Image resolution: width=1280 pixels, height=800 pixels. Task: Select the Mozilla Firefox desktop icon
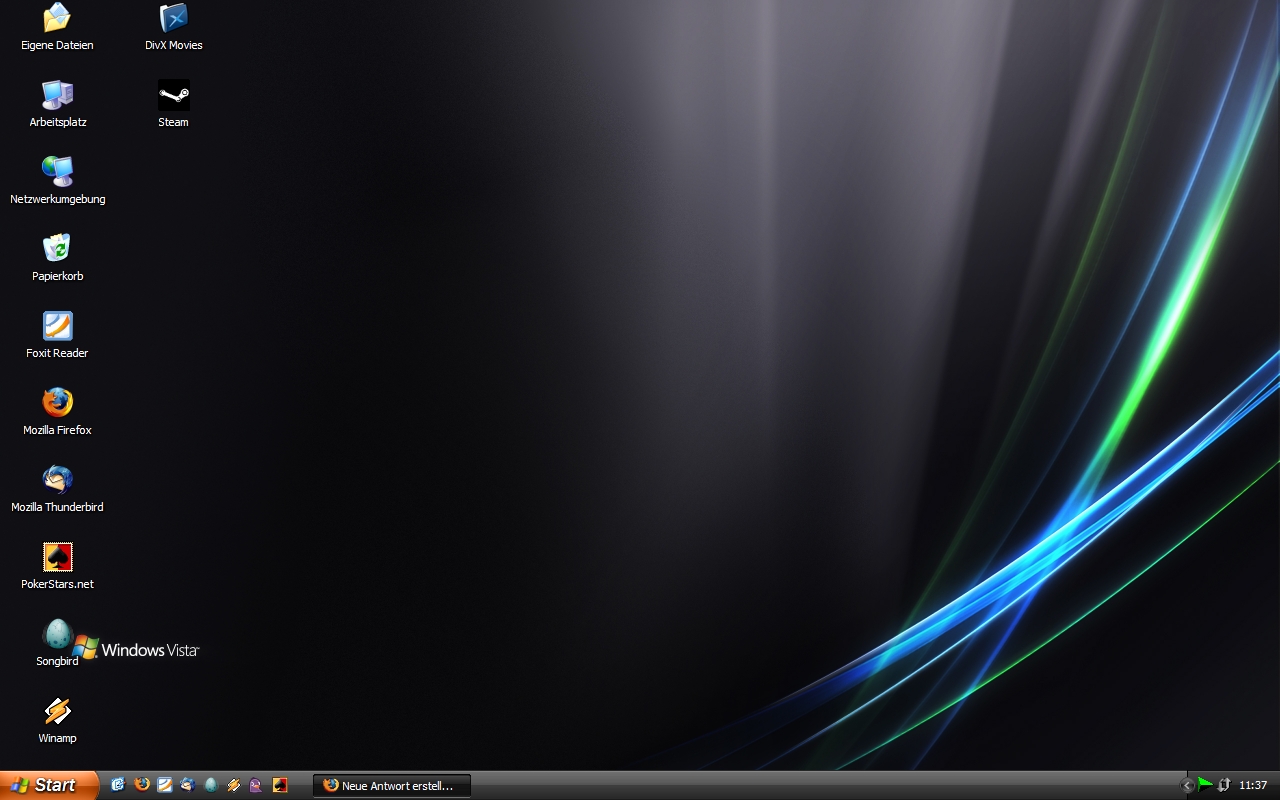(57, 403)
